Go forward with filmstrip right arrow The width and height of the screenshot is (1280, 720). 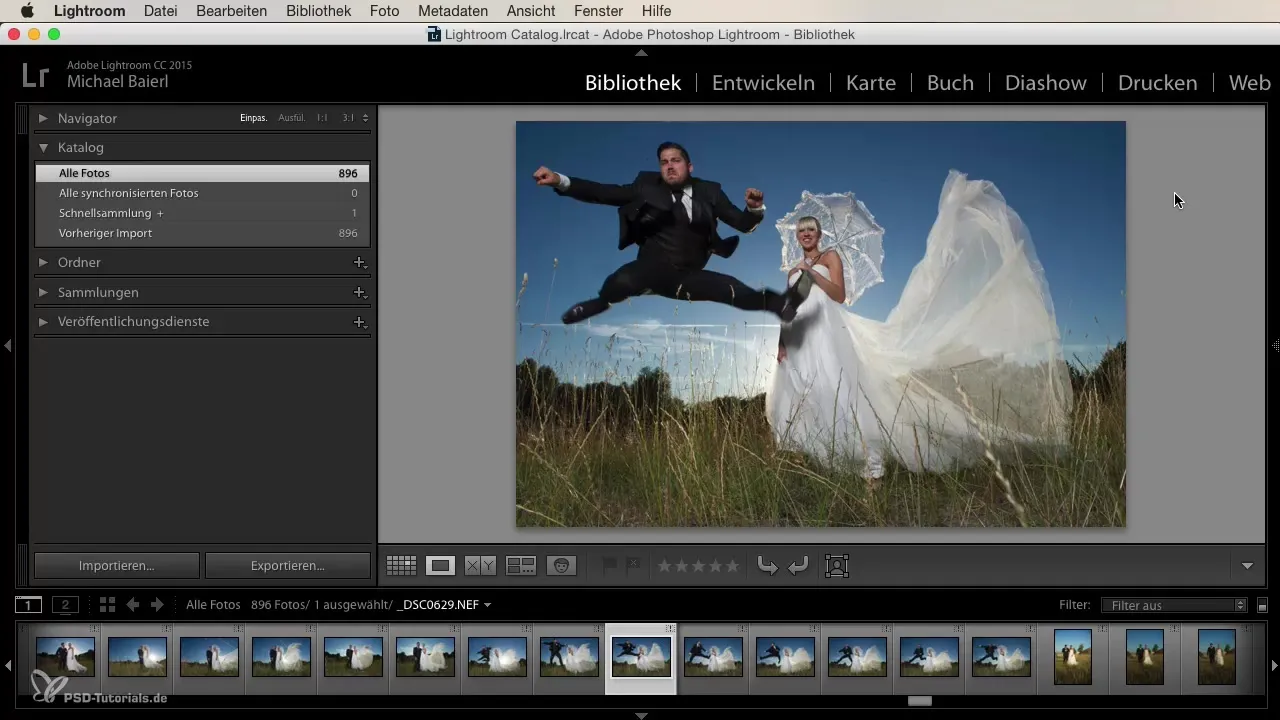coord(156,605)
